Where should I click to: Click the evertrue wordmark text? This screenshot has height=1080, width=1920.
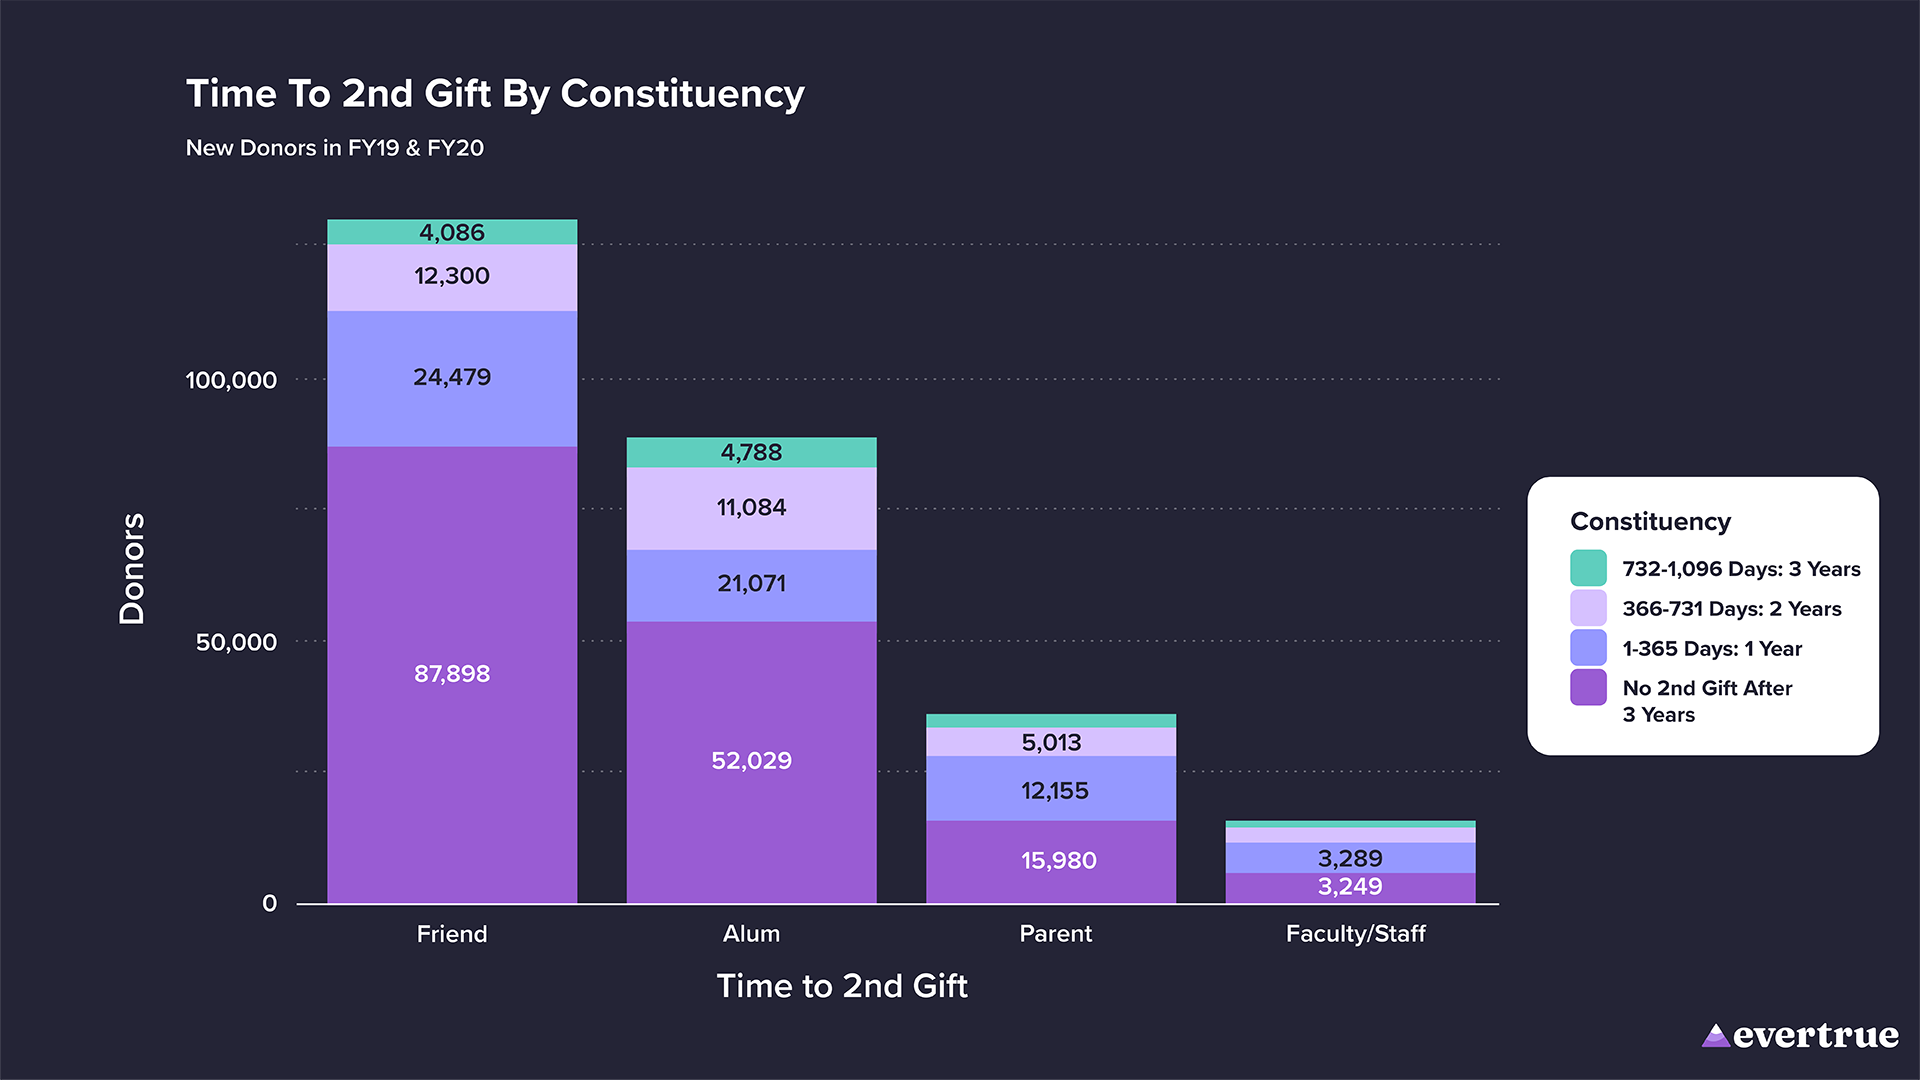pos(1815,1036)
